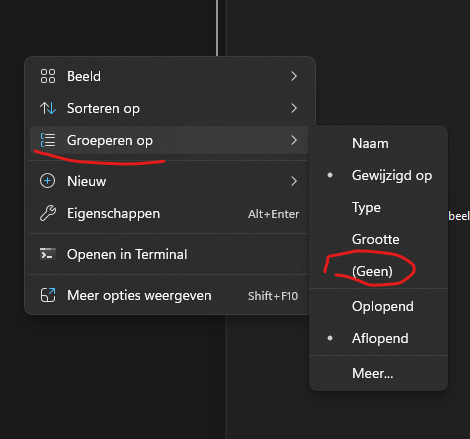Click the Eigenschappen wrench icon
The image size is (470, 439).
pos(48,213)
